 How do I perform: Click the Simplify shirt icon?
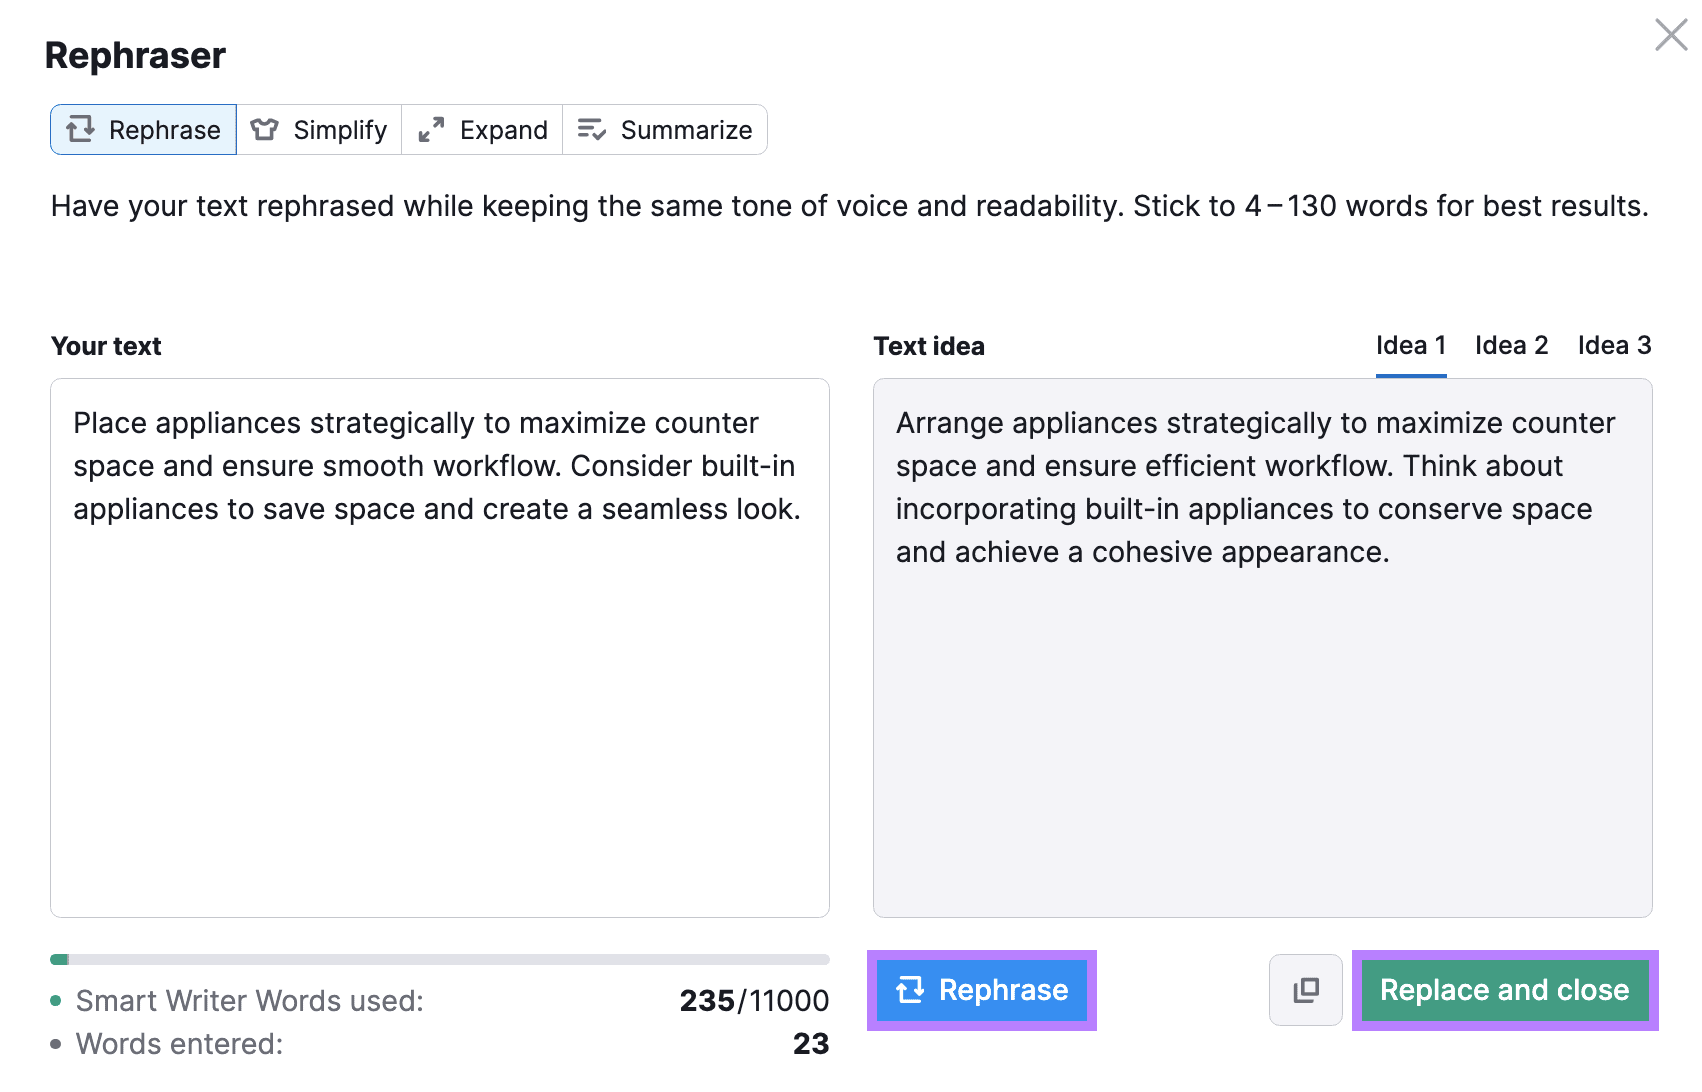pyautogui.click(x=265, y=130)
